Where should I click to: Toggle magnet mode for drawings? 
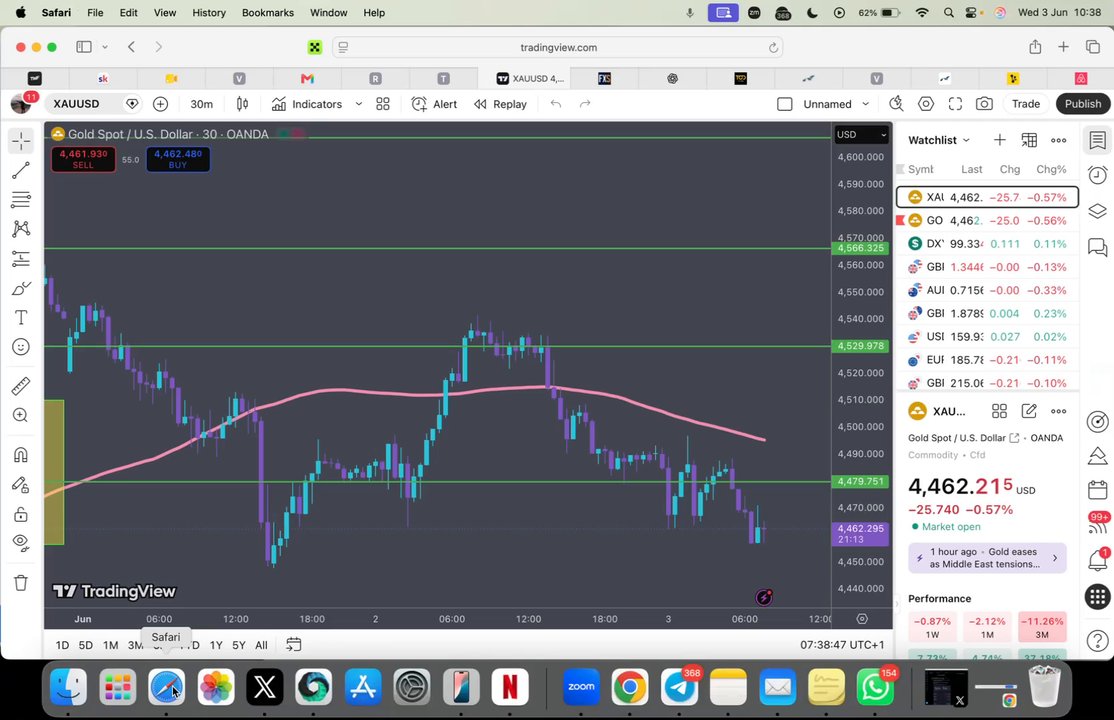21,455
